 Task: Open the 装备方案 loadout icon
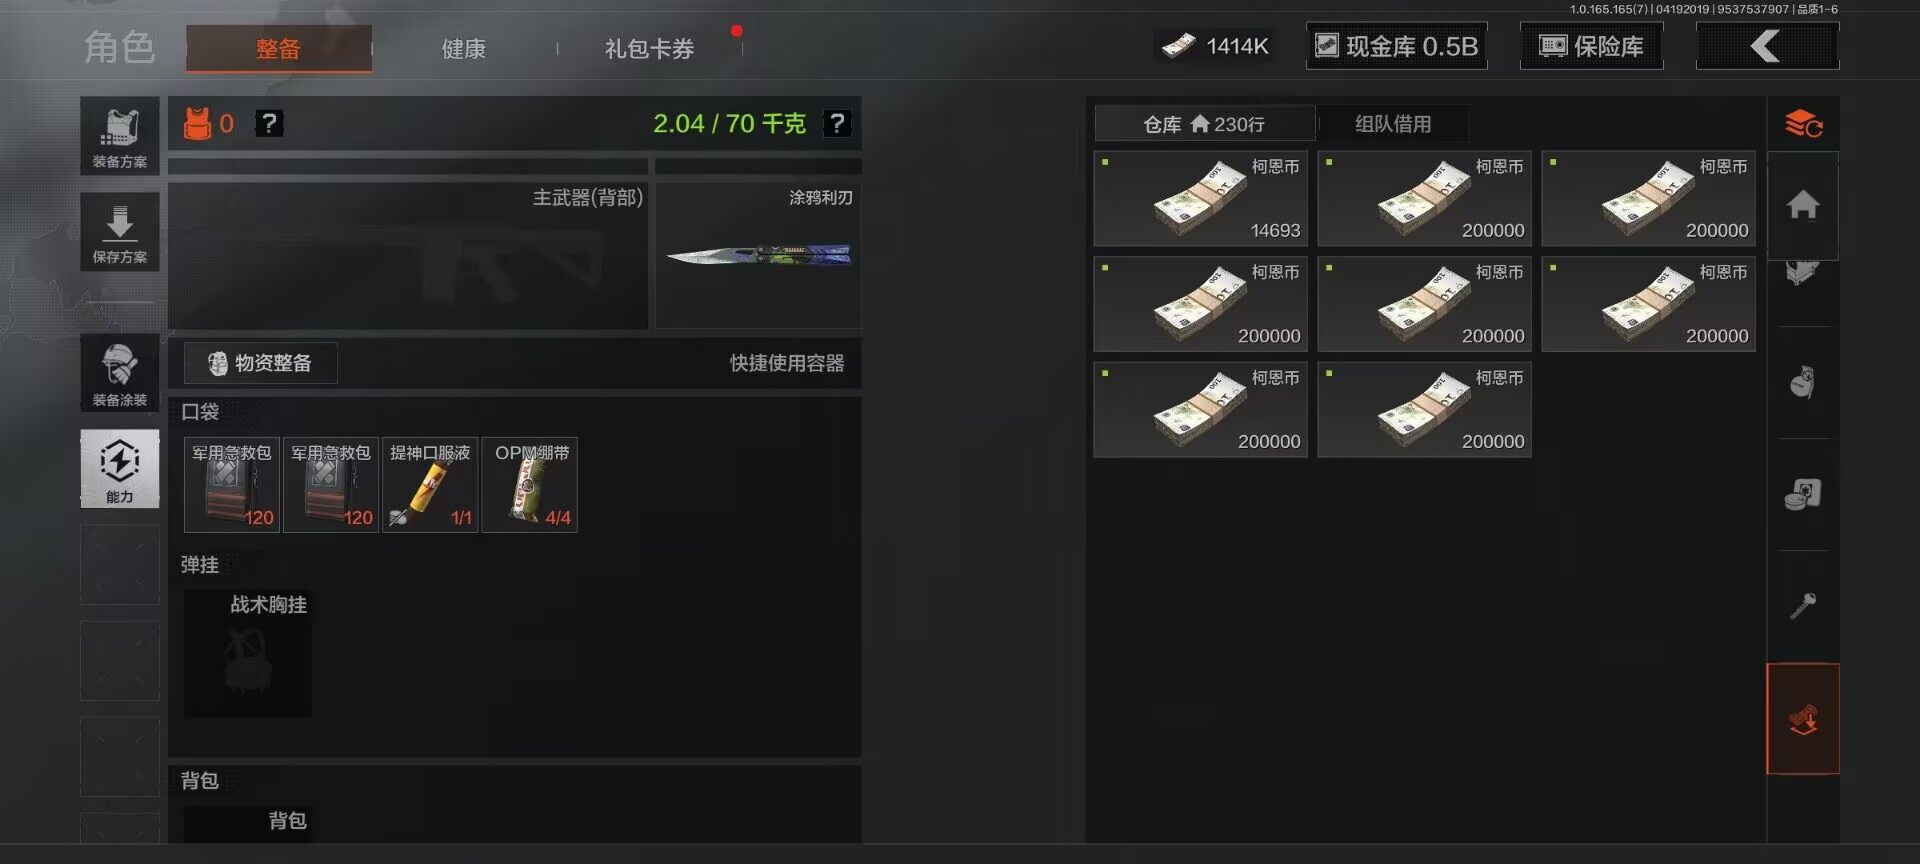point(120,136)
